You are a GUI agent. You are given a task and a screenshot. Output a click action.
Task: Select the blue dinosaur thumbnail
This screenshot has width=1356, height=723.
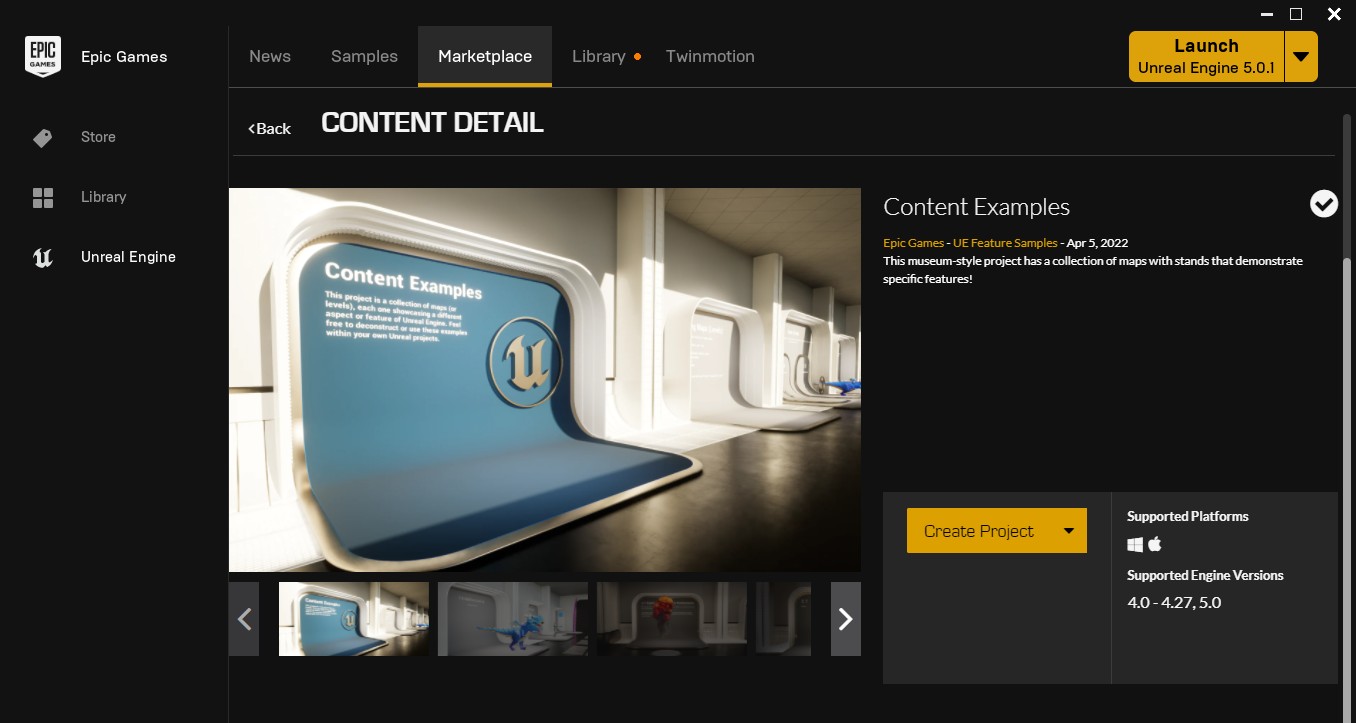[513, 619]
